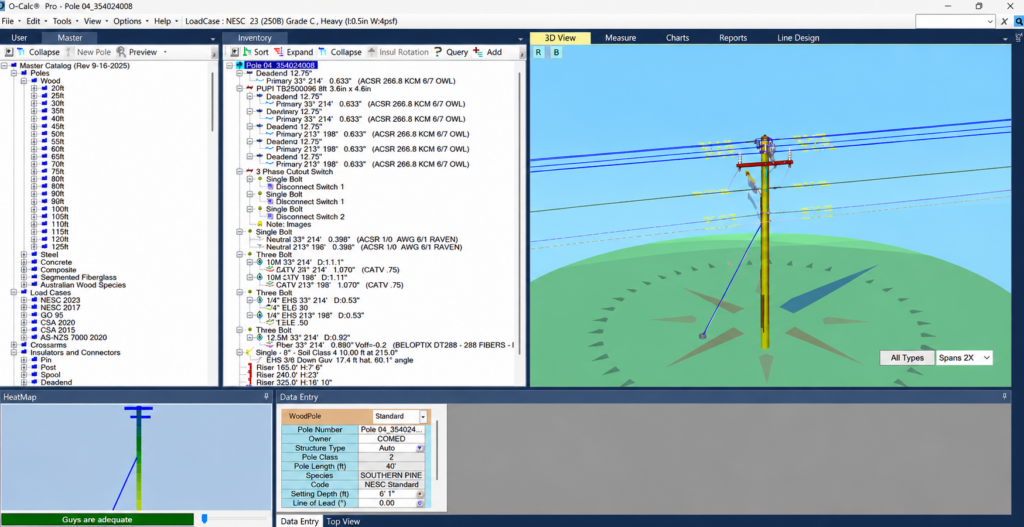Click the LoadCase NESC 23 Grade C label
Image resolution: width=1024 pixels, height=527 pixels.
pyautogui.click(x=291, y=22)
